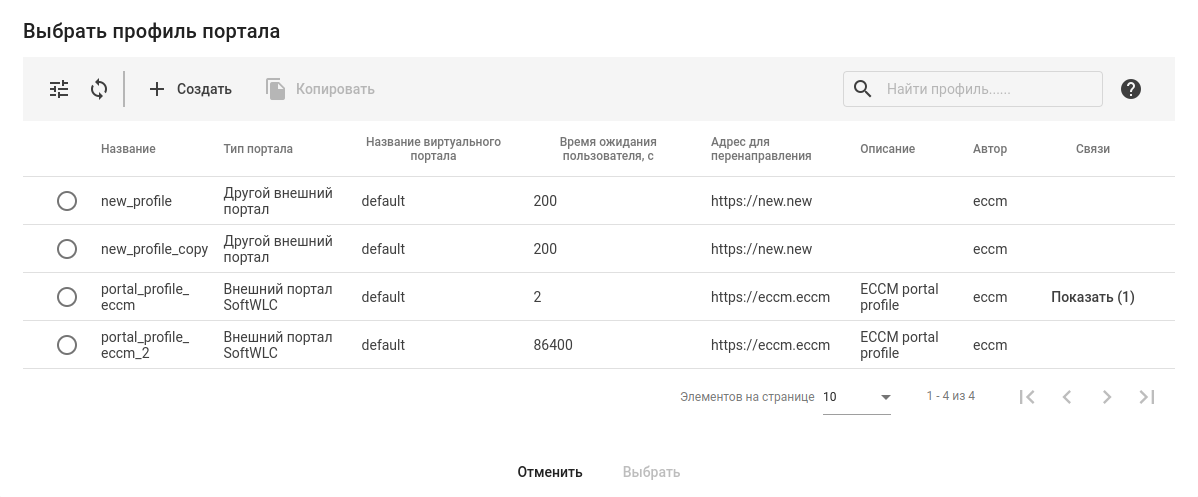Select the new_profile radio button

(x=67, y=201)
